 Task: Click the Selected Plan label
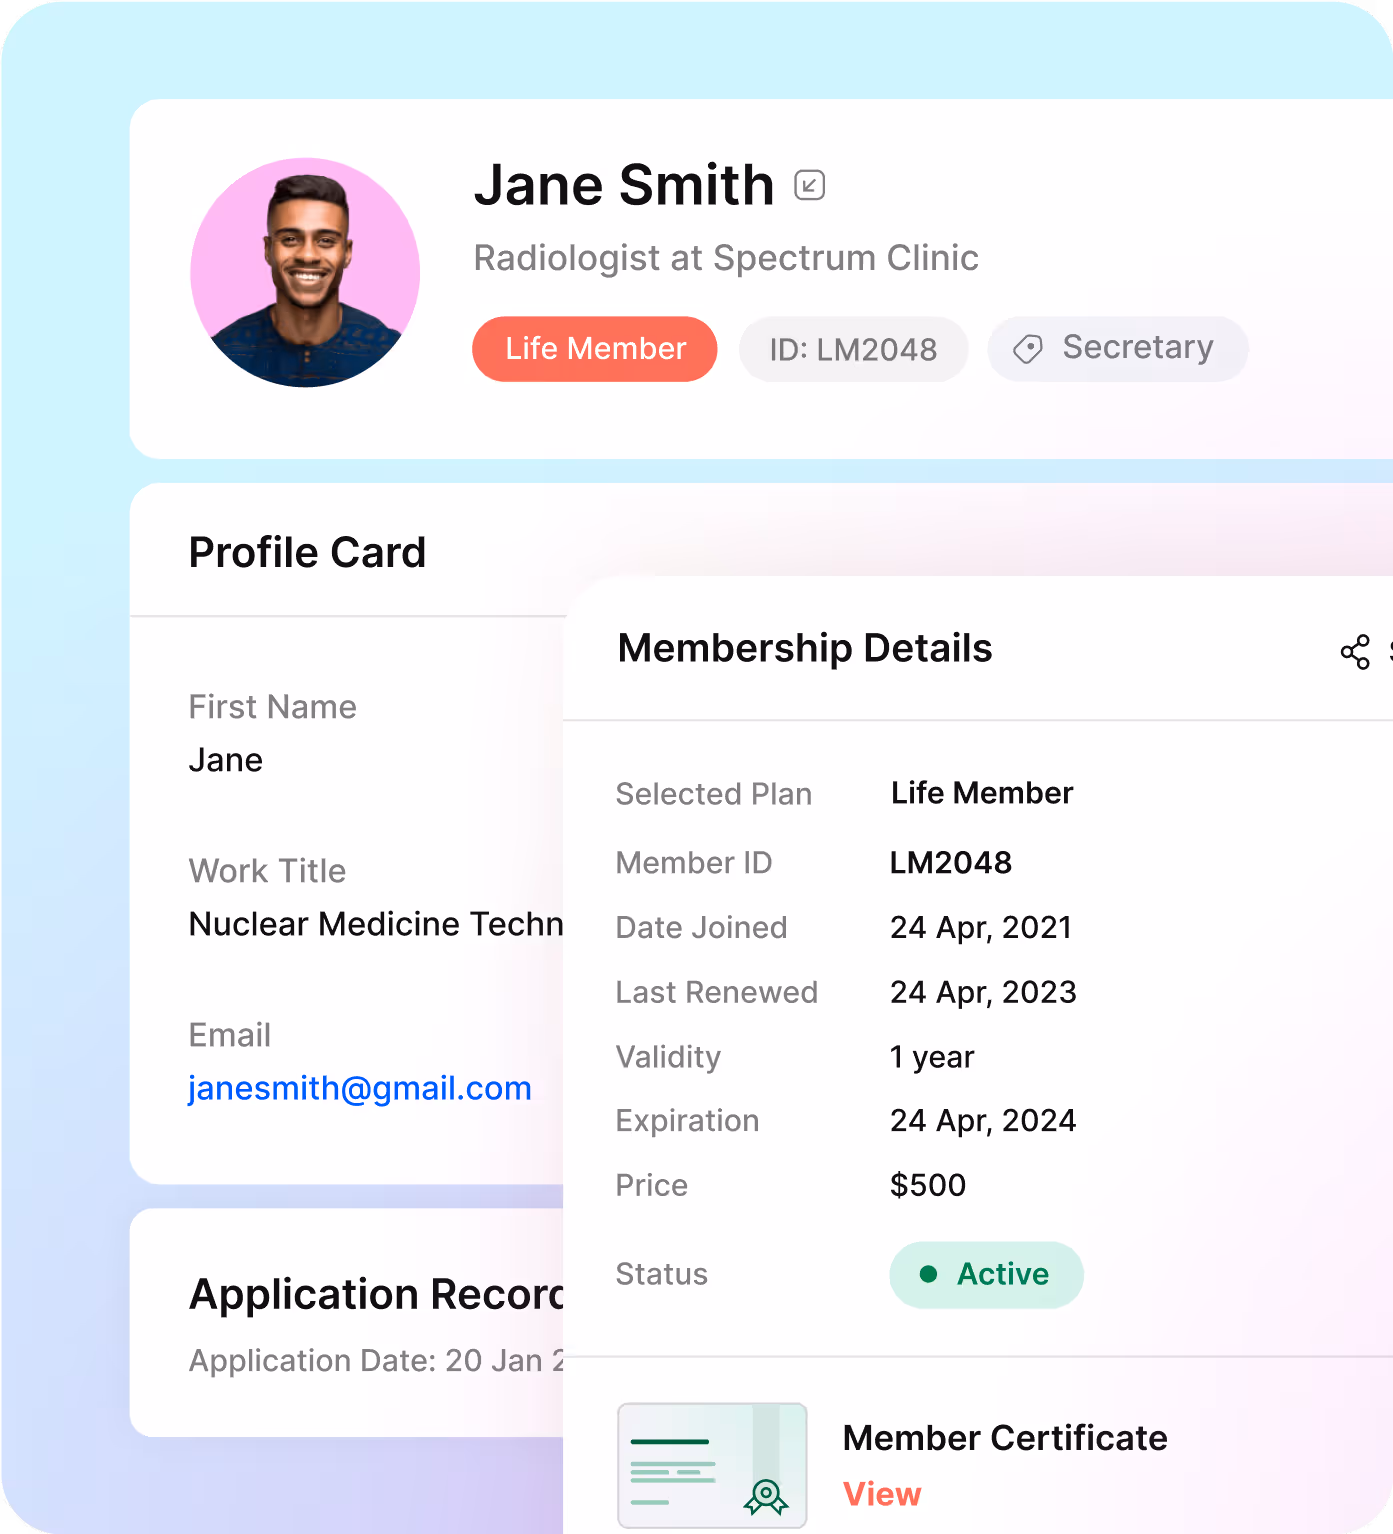tap(714, 794)
